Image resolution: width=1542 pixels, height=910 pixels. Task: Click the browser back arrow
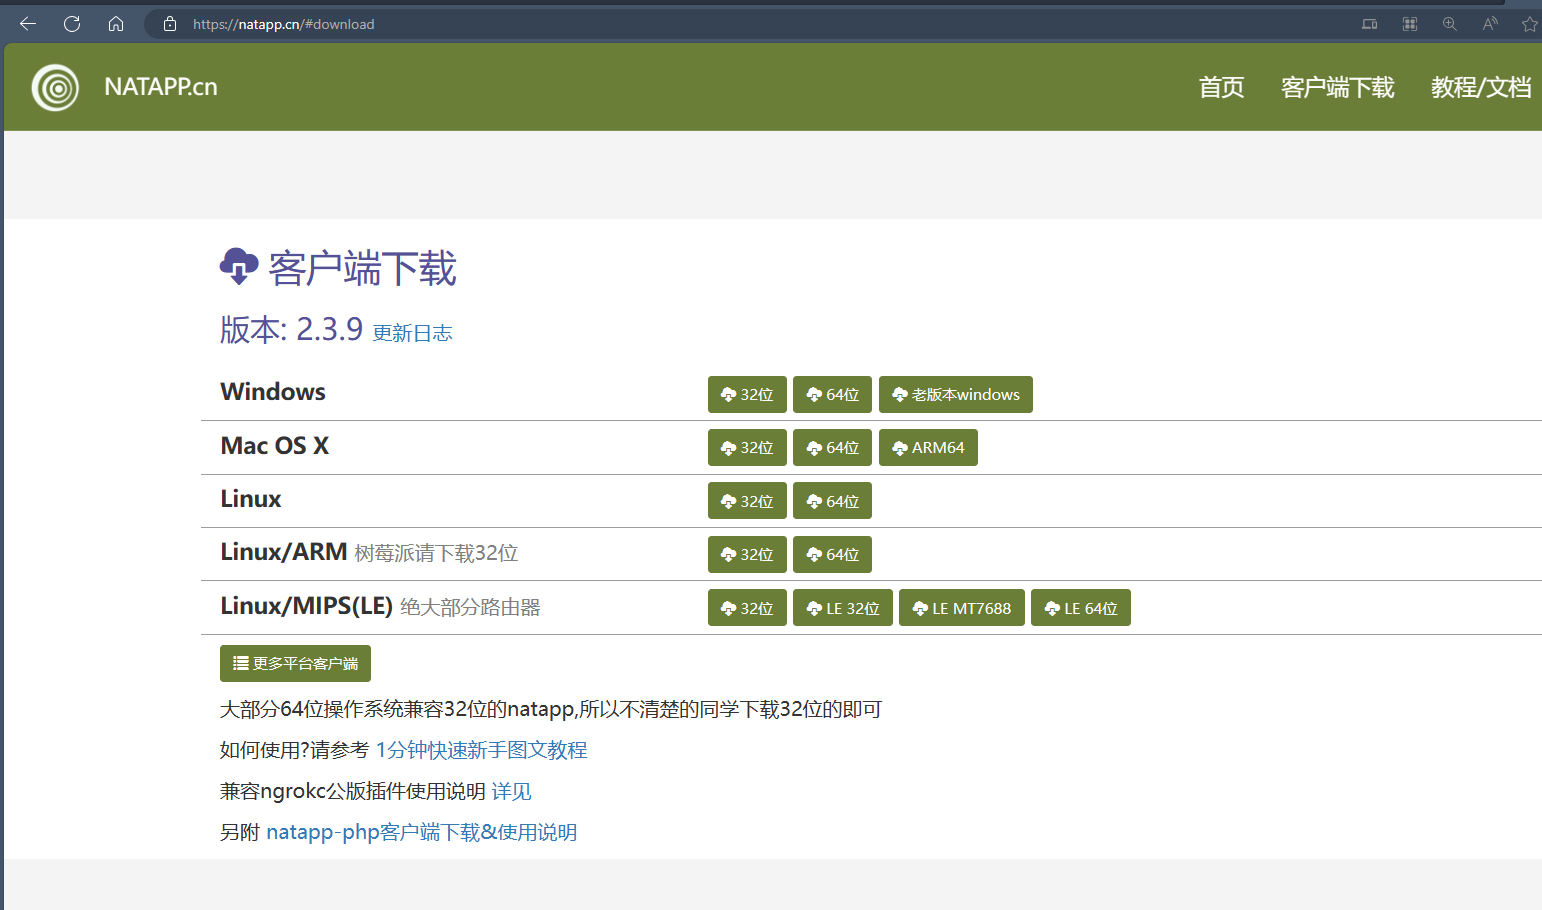[x=28, y=24]
